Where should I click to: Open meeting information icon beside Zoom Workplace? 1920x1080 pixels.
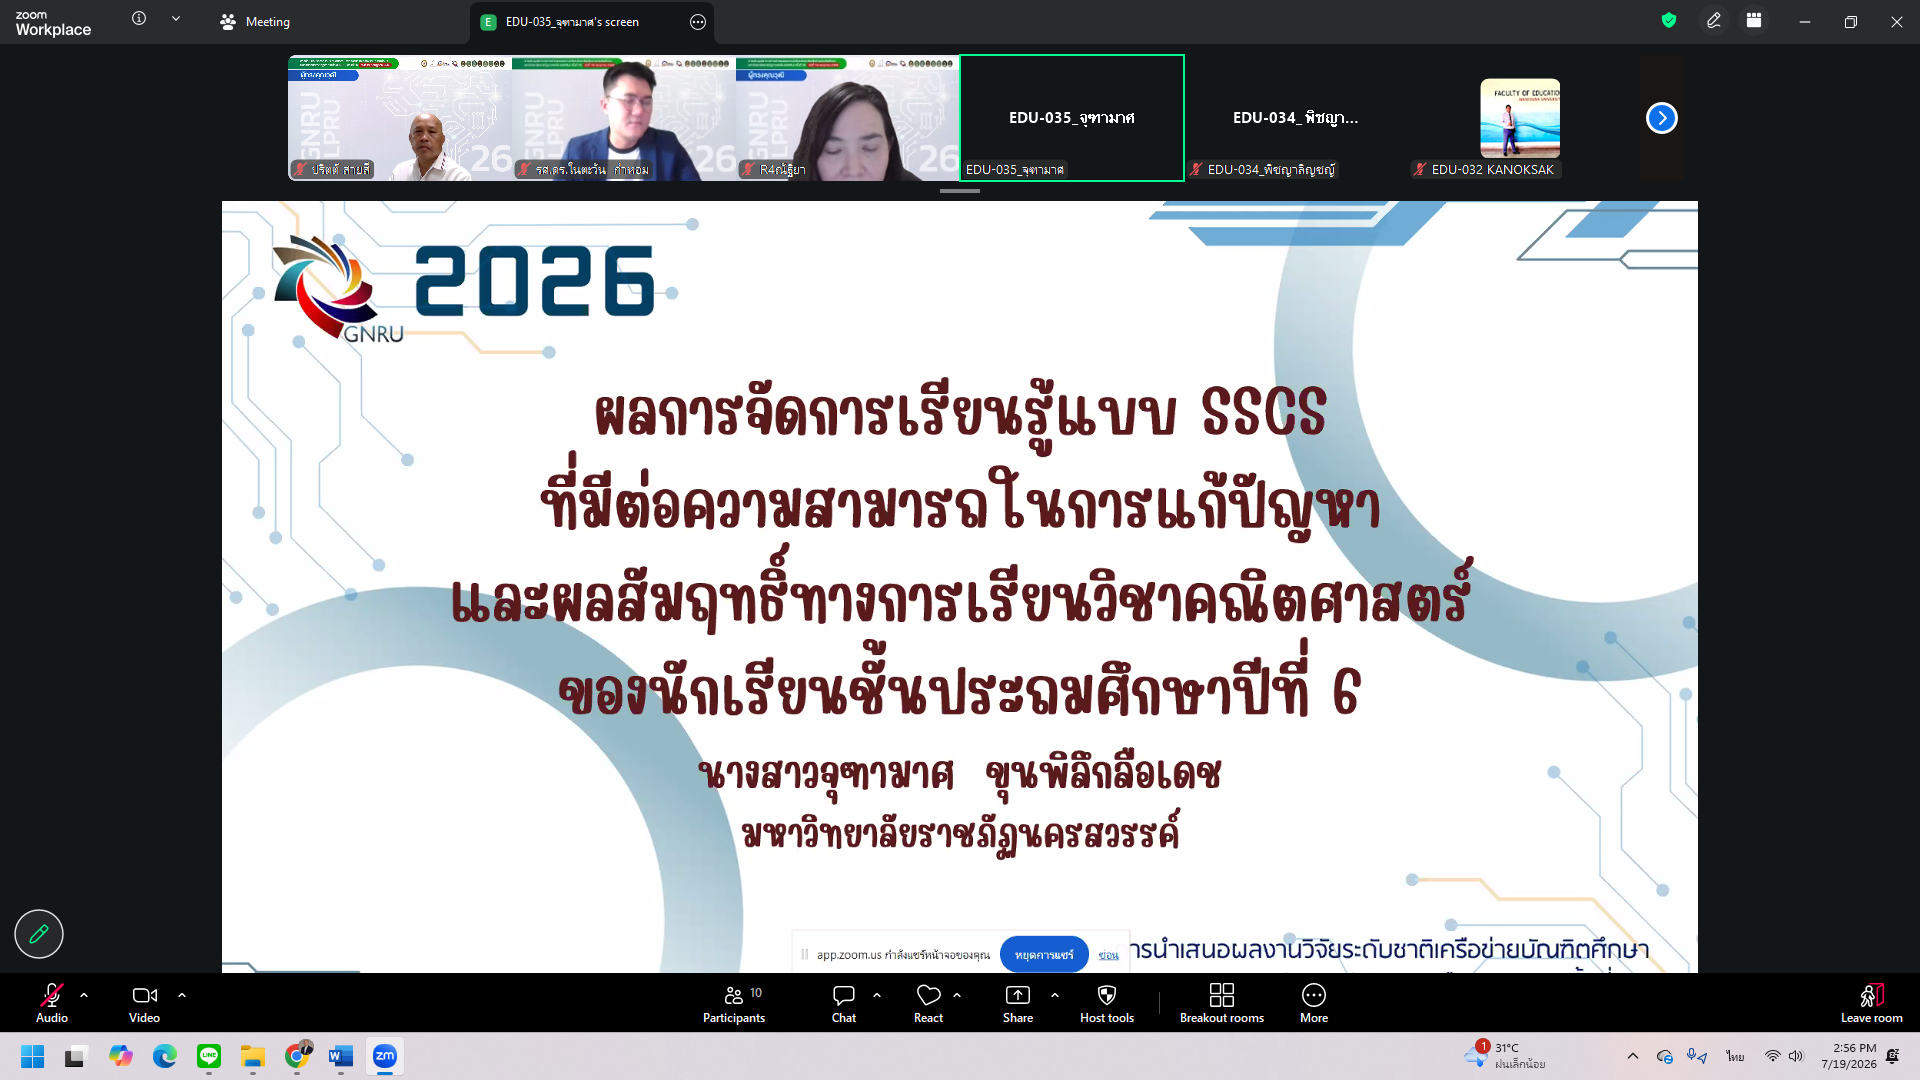[139, 18]
